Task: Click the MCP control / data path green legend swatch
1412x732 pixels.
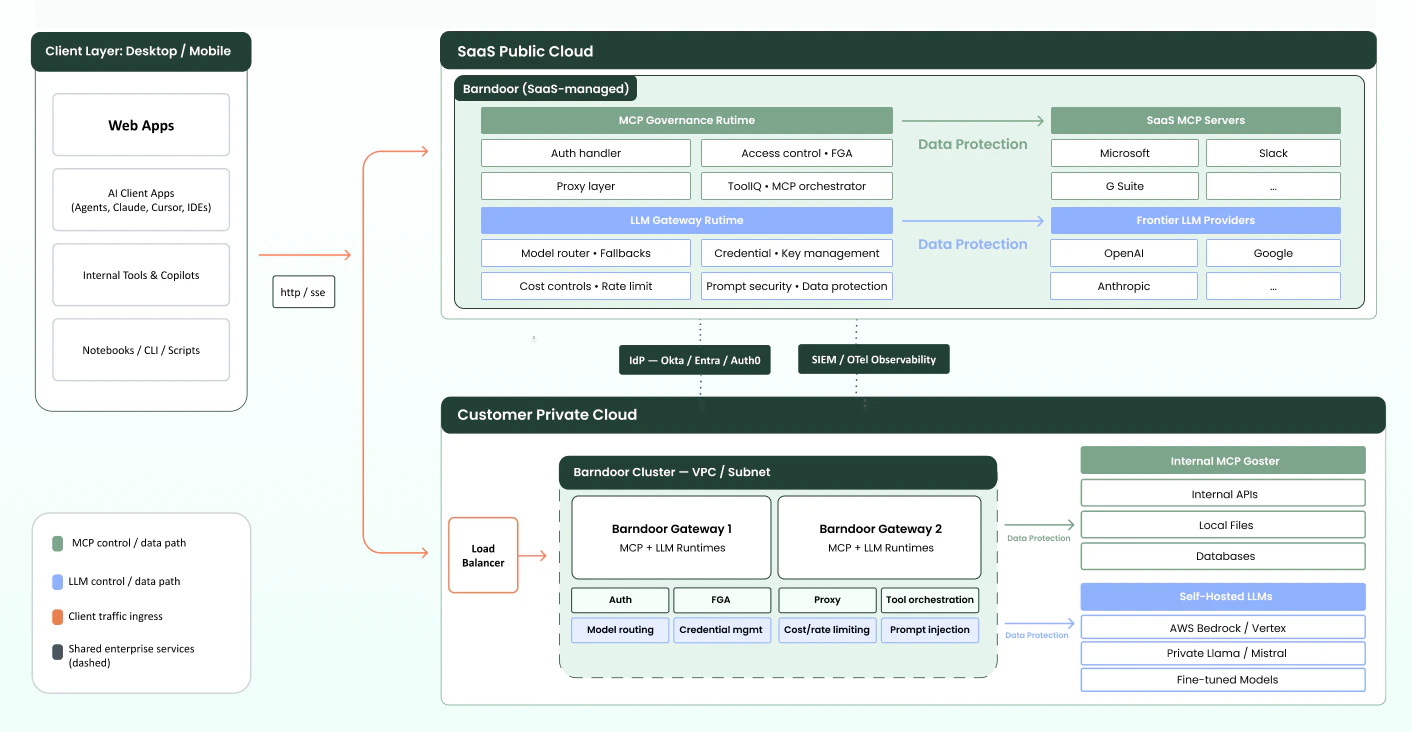Action: 58,544
